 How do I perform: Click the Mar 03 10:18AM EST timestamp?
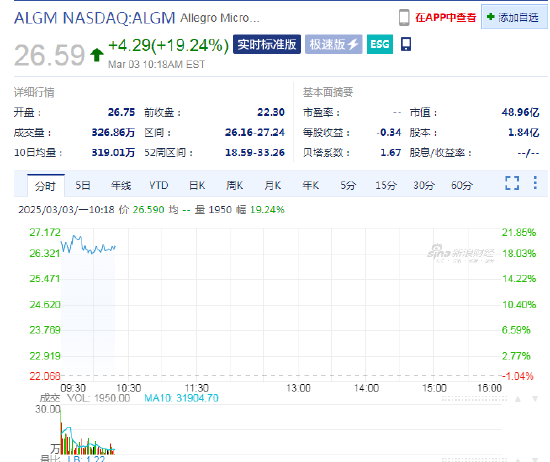tap(156, 65)
